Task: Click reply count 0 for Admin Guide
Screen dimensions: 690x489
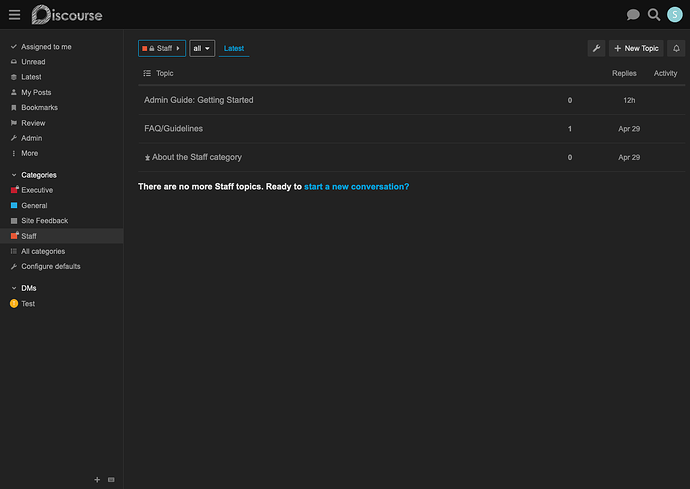Action: pyautogui.click(x=569, y=100)
